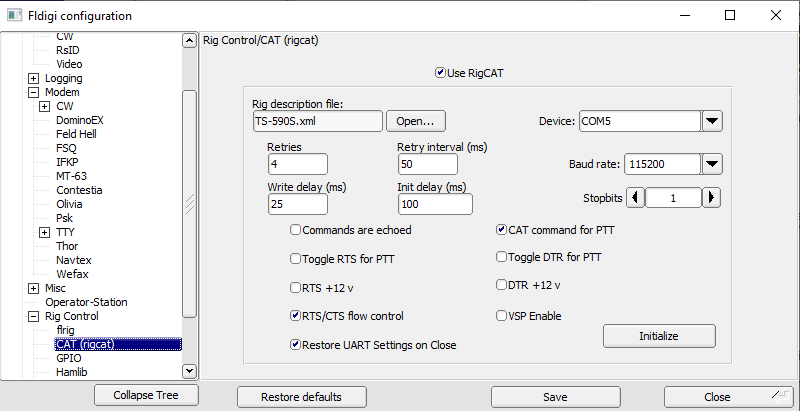Enable Toggle RTS for PTT
Viewport: 800px width, 411px height.
(295, 259)
